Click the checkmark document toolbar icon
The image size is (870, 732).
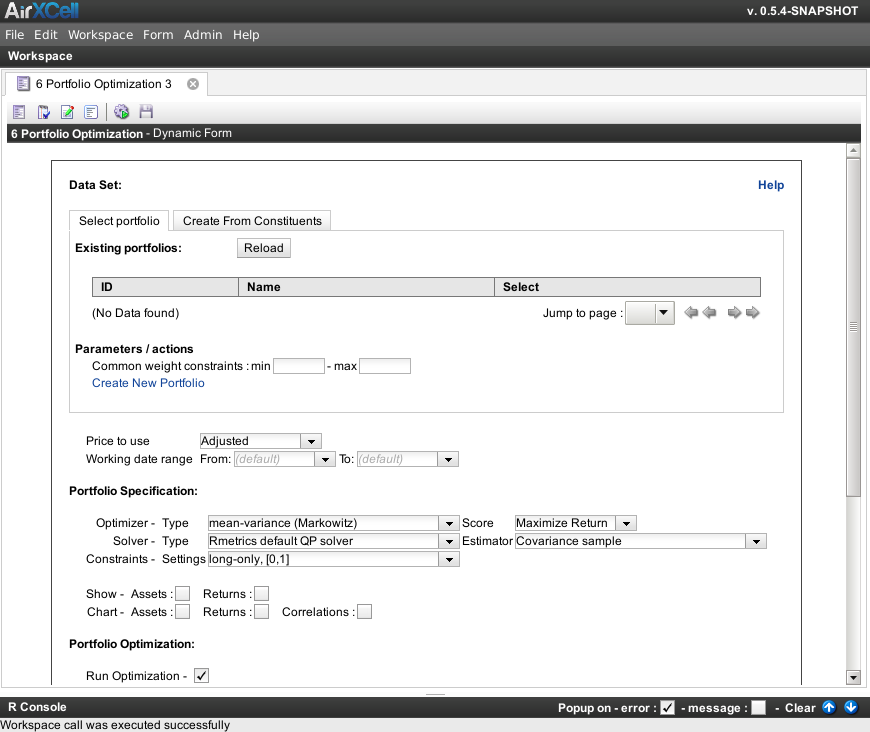click(x=43, y=112)
